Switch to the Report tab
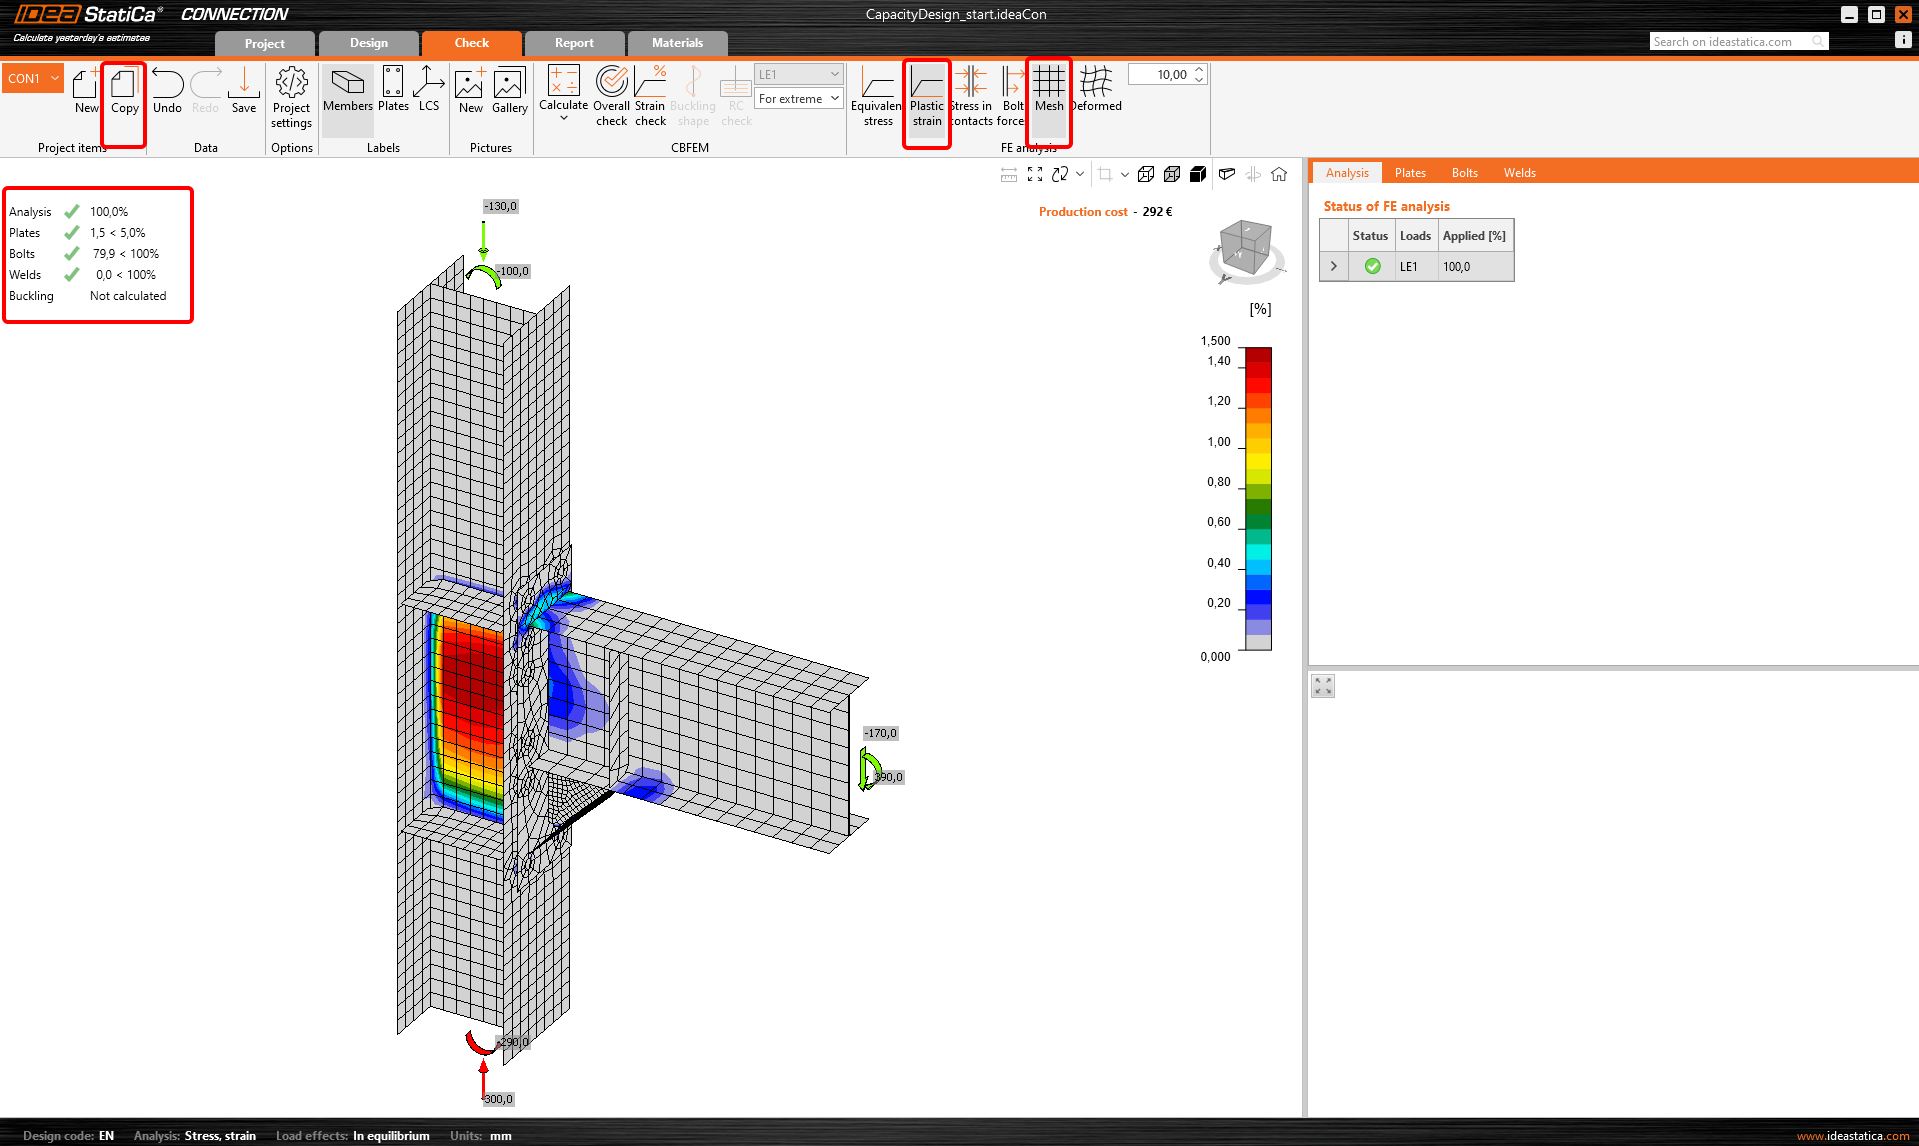Viewport: 1919px width, 1146px height. 574,43
